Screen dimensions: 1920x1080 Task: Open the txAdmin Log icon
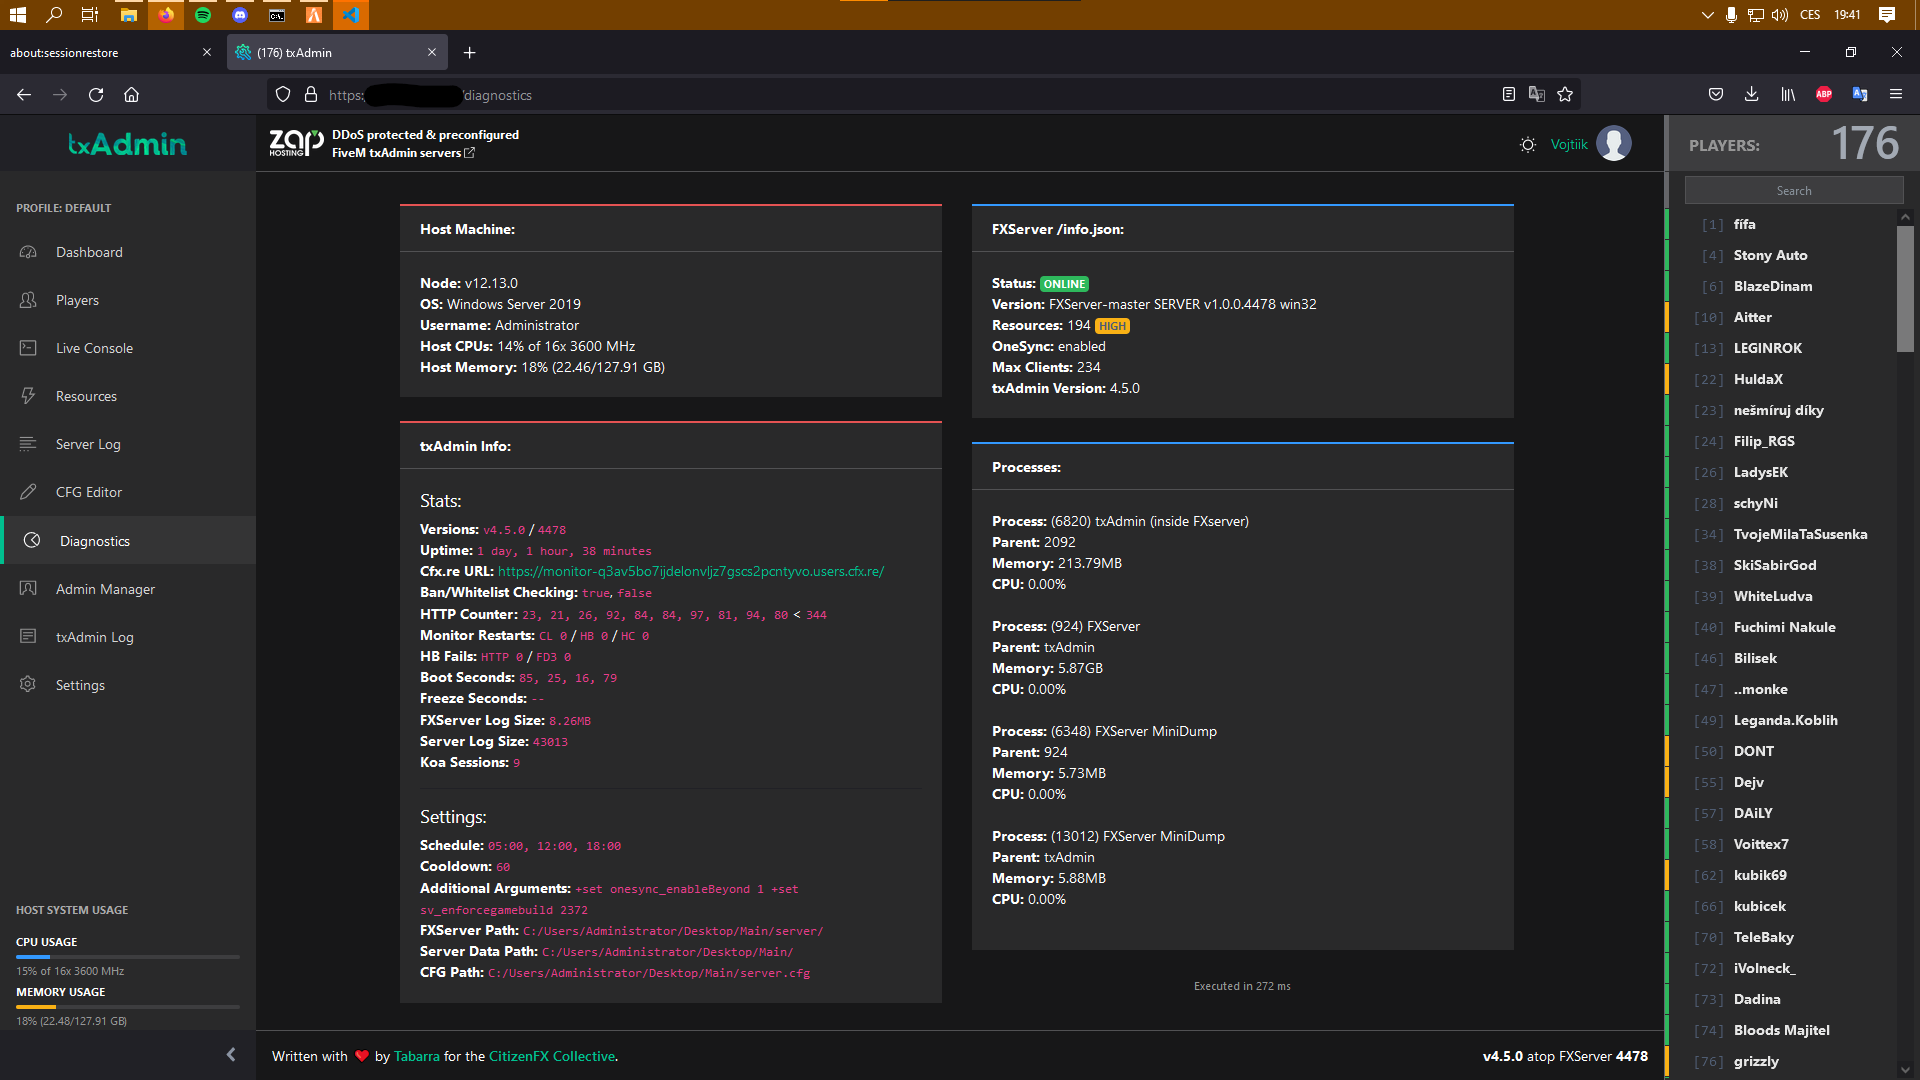pos(28,637)
